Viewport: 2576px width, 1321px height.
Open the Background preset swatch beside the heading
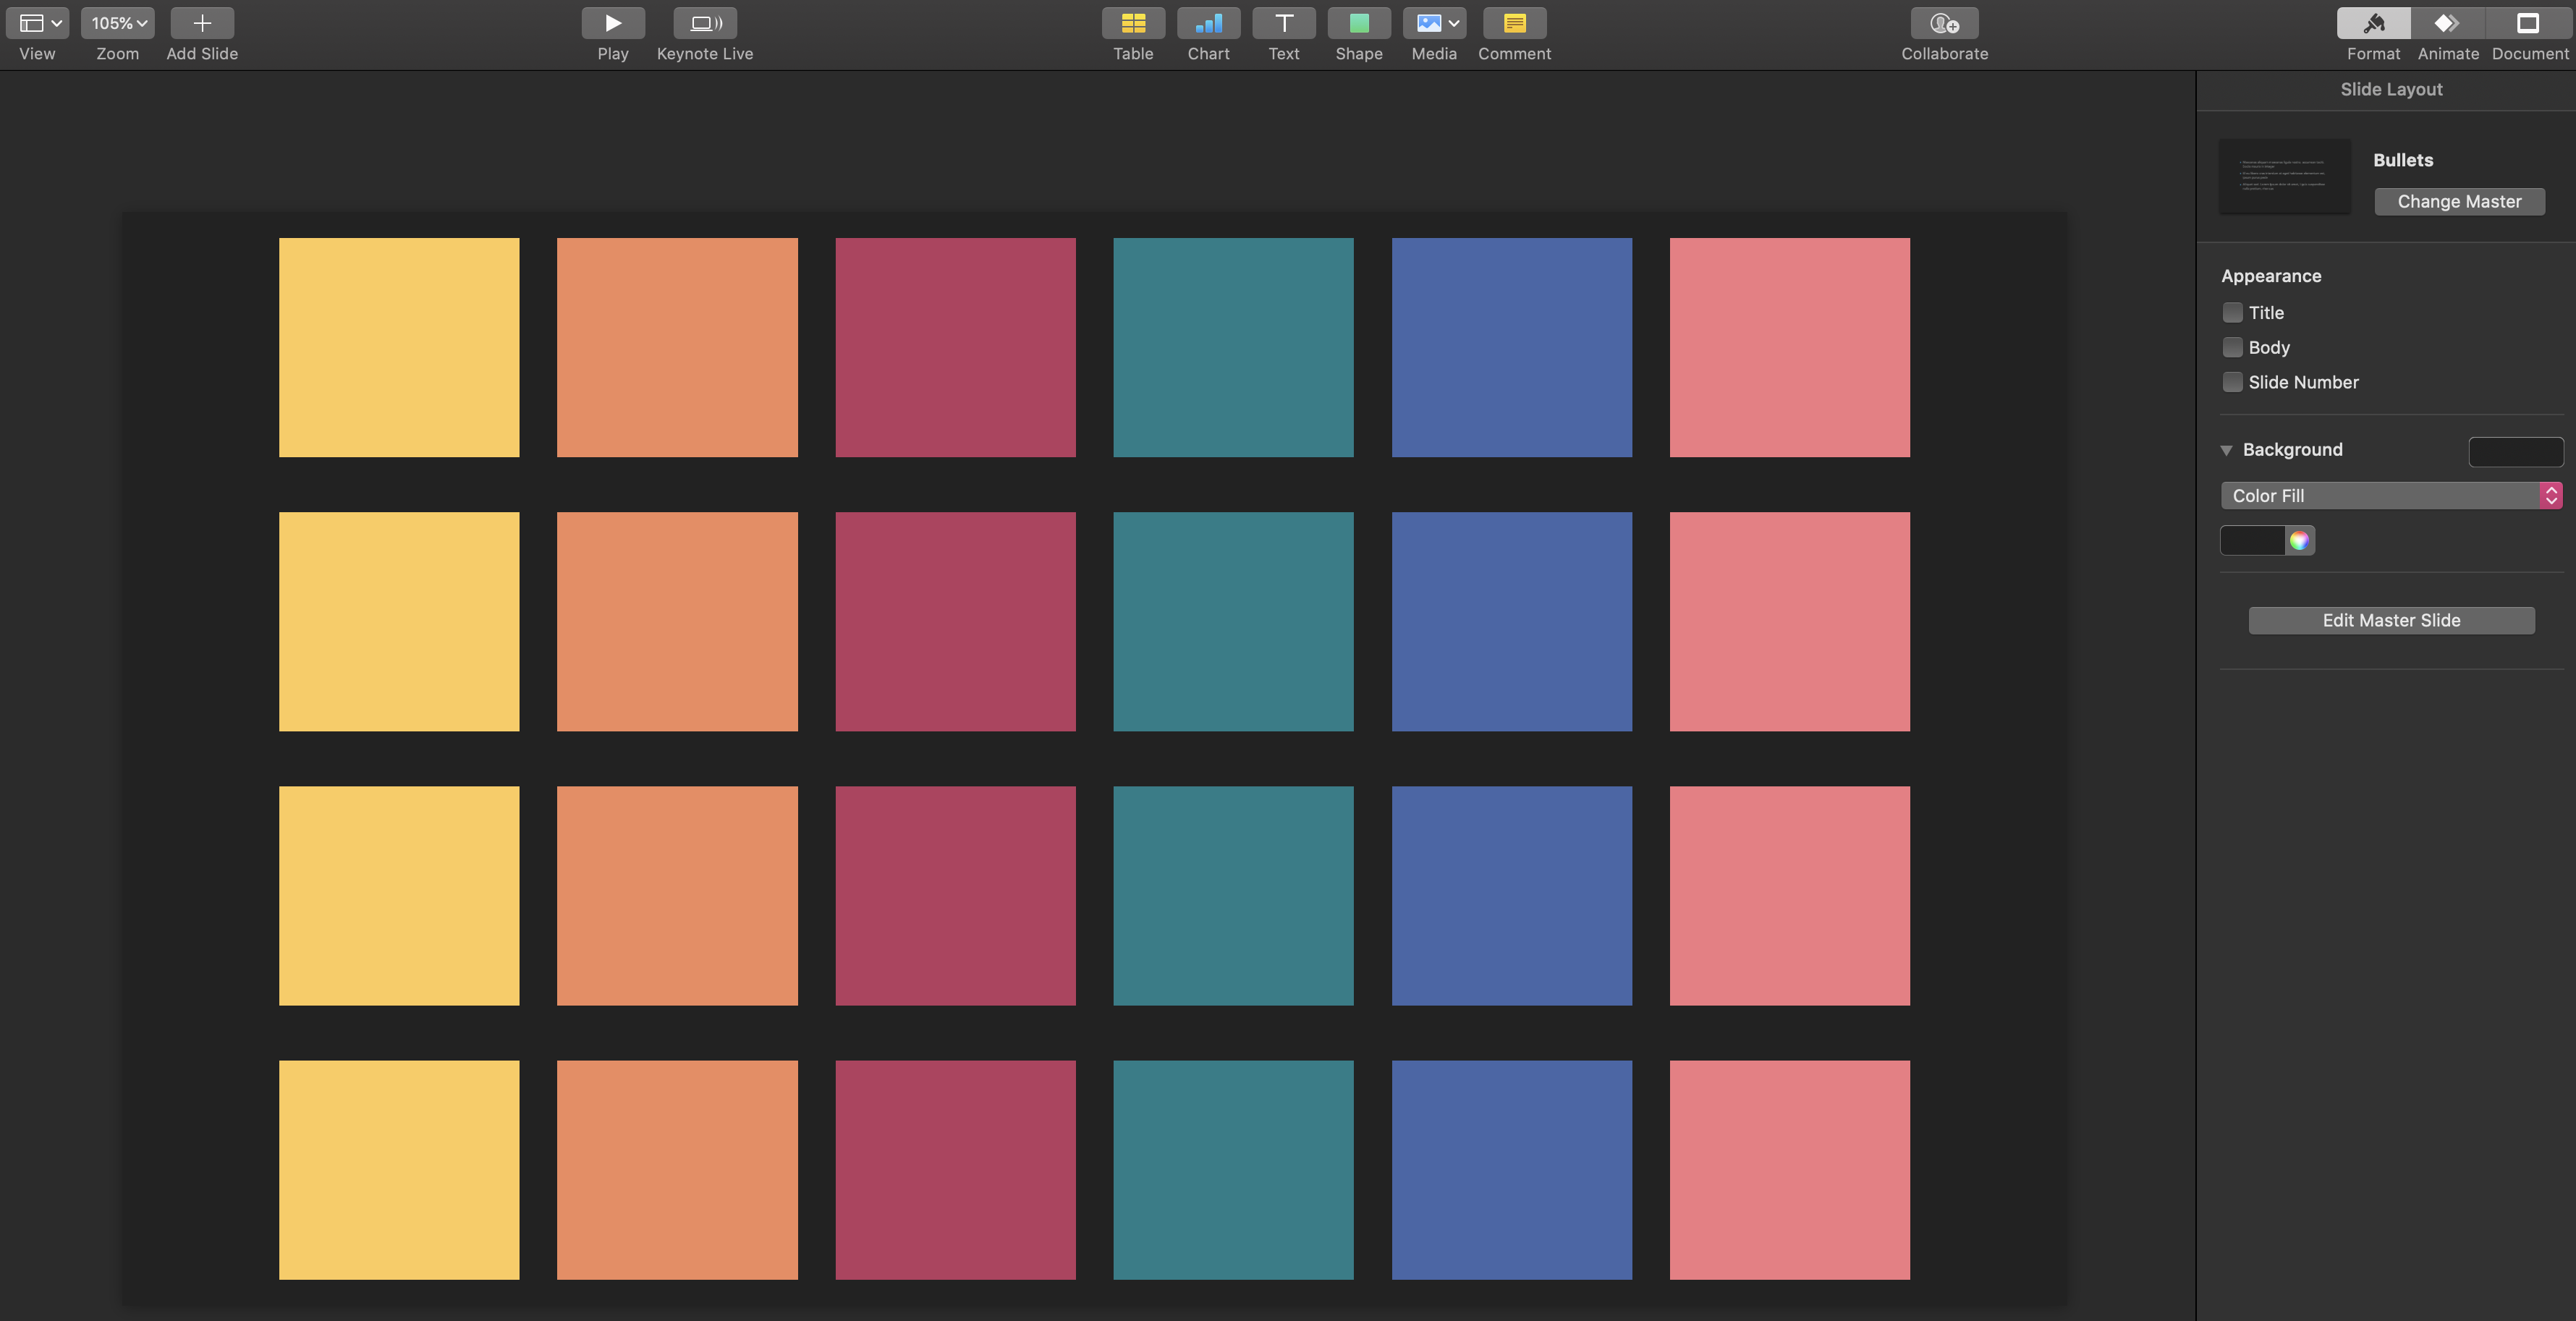tap(2515, 451)
